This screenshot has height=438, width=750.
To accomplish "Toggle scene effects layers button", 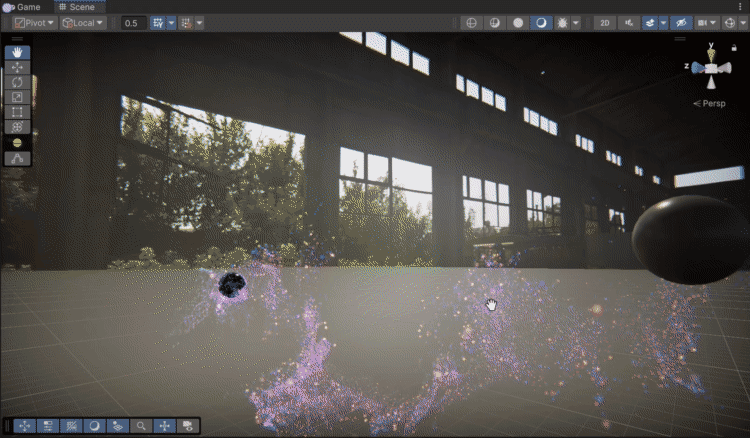I will pyautogui.click(x=650, y=22).
